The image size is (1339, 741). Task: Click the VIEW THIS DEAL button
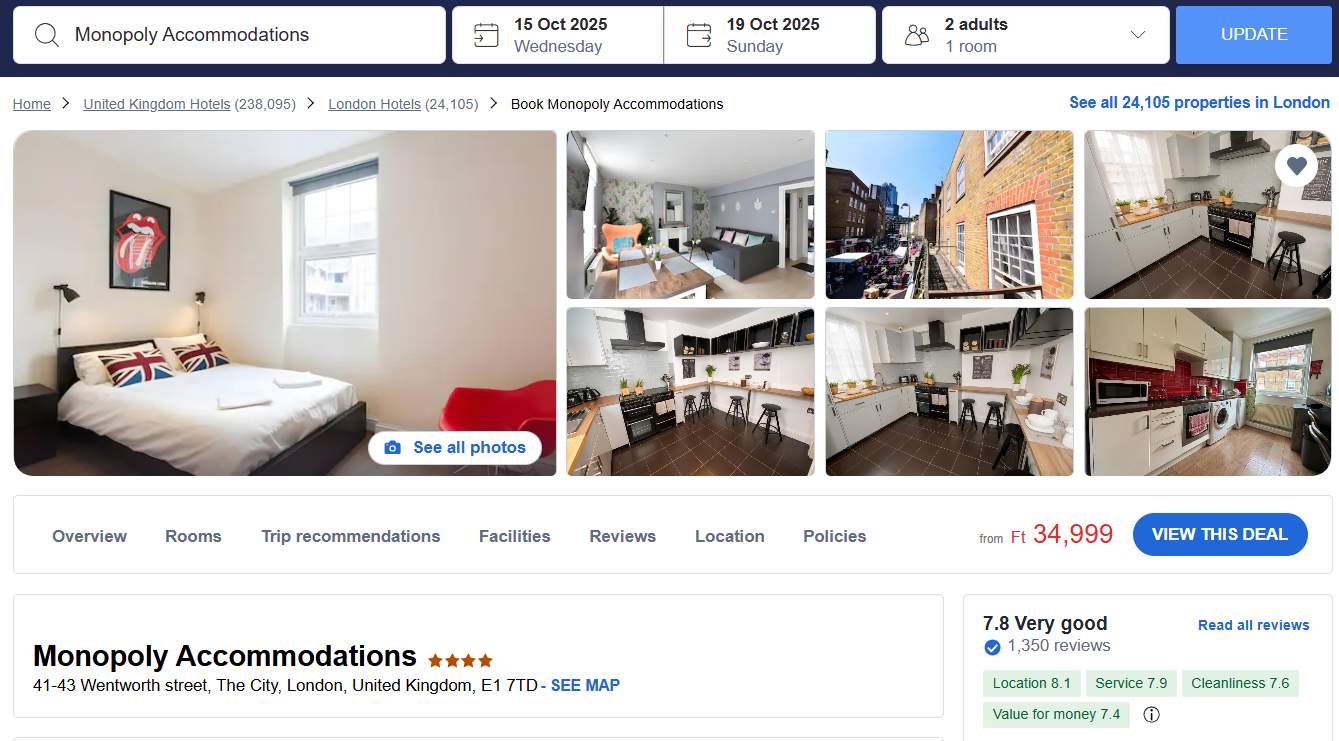(1220, 534)
